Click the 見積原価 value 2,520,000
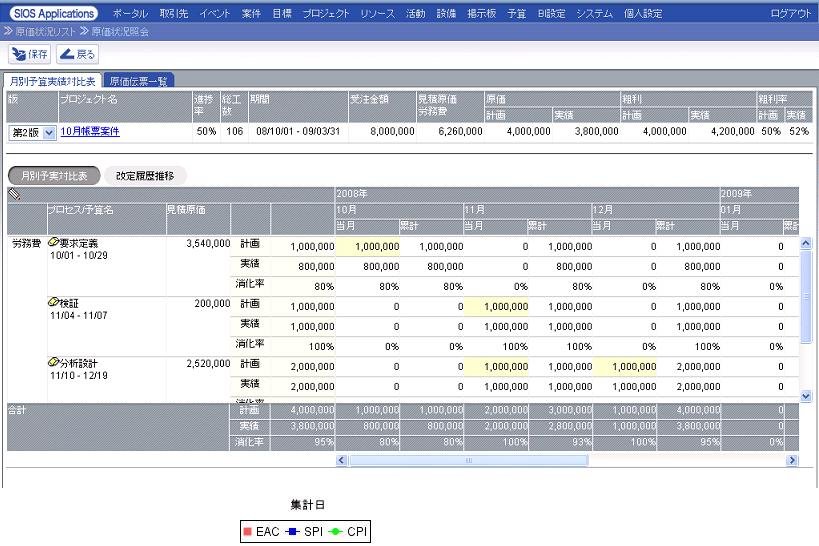The height and width of the screenshot is (546, 819). 208,364
